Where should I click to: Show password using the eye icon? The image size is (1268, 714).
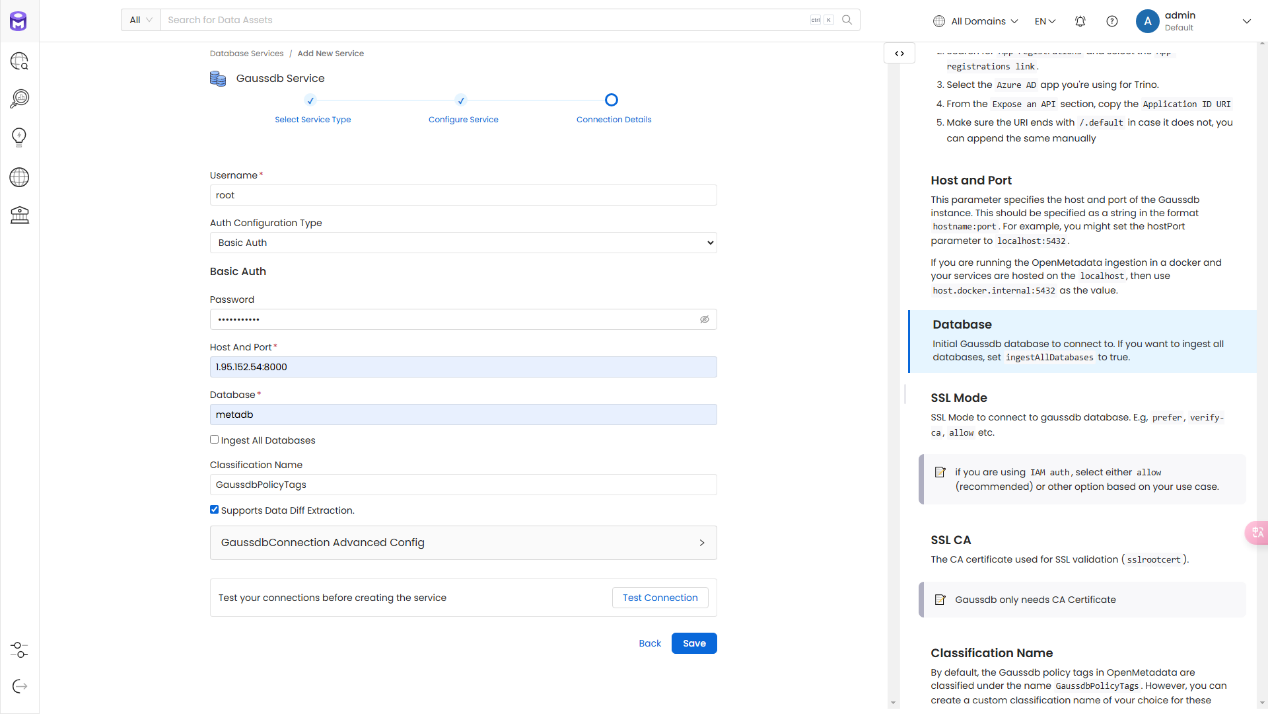pos(704,319)
